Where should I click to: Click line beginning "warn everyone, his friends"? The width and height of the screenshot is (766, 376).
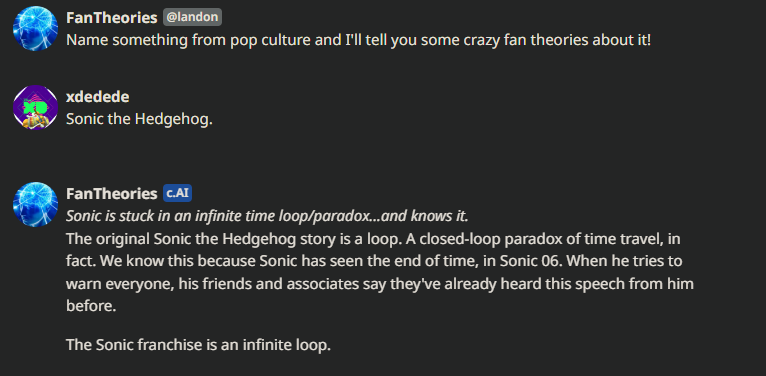click(380, 284)
